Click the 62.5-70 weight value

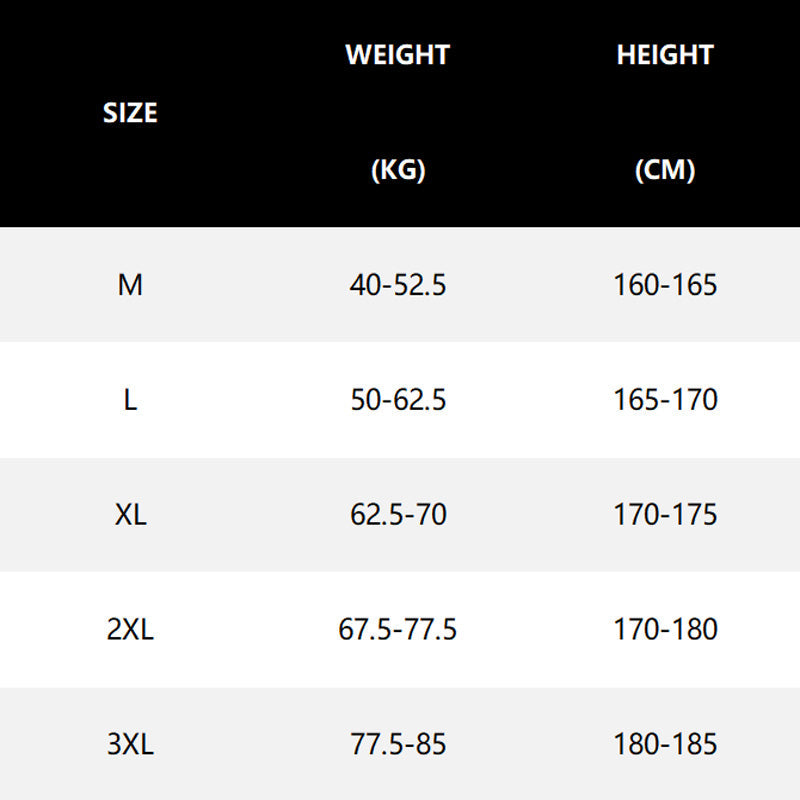tap(398, 515)
